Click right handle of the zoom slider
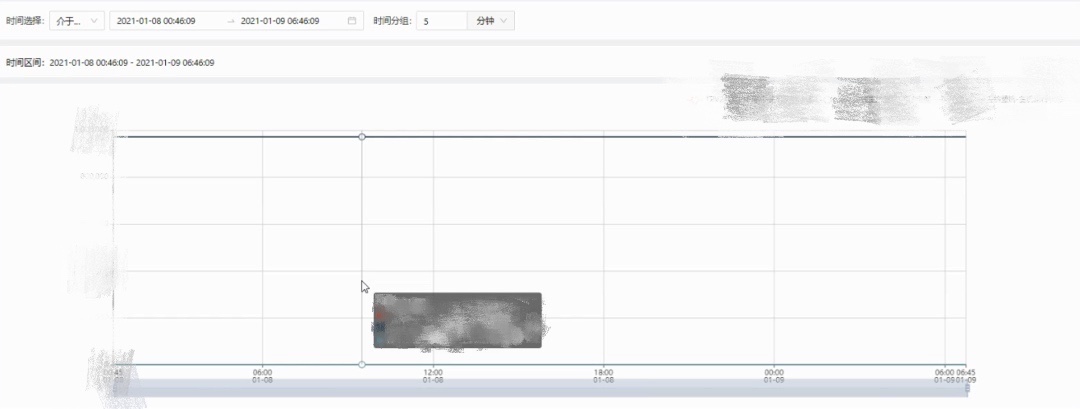The width and height of the screenshot is (1080, 409). [x=966, y=389]
